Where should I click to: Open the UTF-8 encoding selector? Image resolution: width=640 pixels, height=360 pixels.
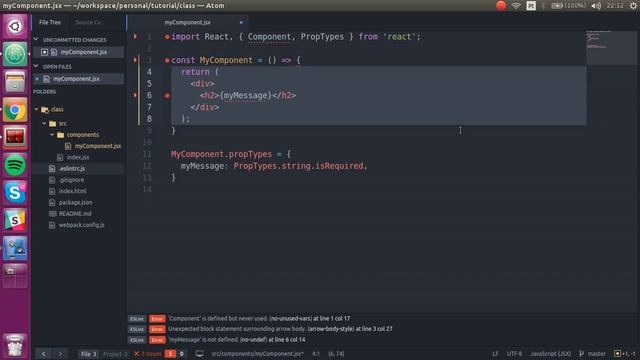[514, 353]
